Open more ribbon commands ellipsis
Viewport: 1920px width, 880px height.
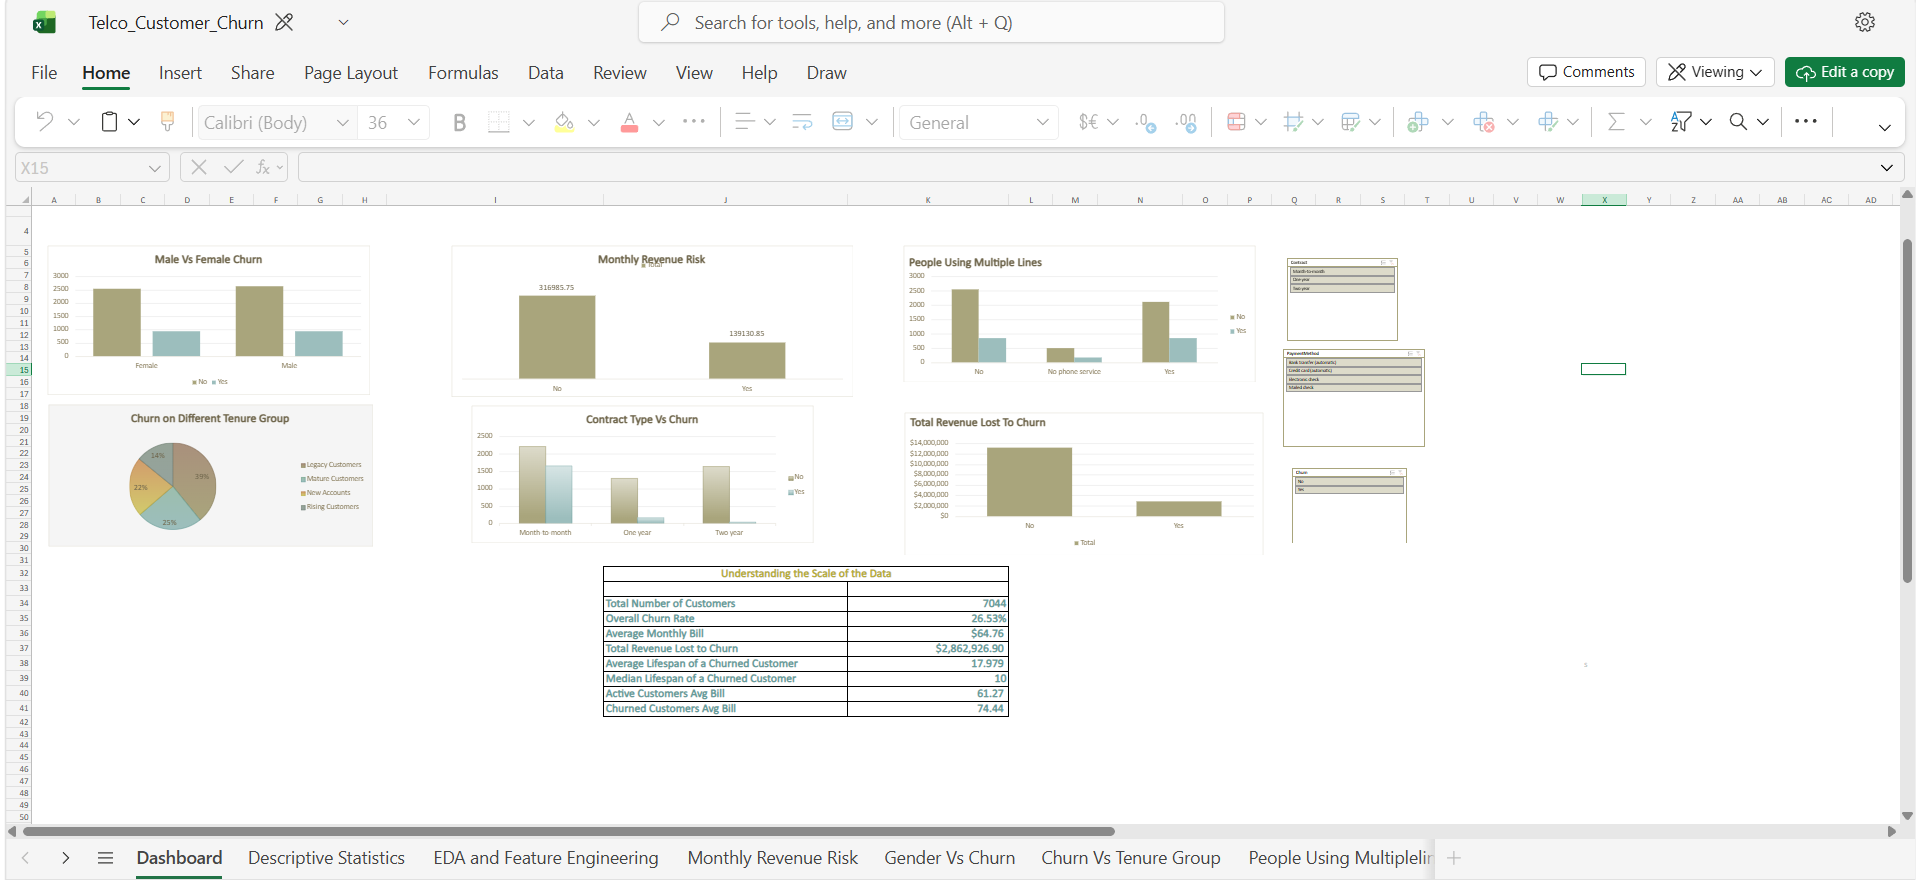(1805, 122)
